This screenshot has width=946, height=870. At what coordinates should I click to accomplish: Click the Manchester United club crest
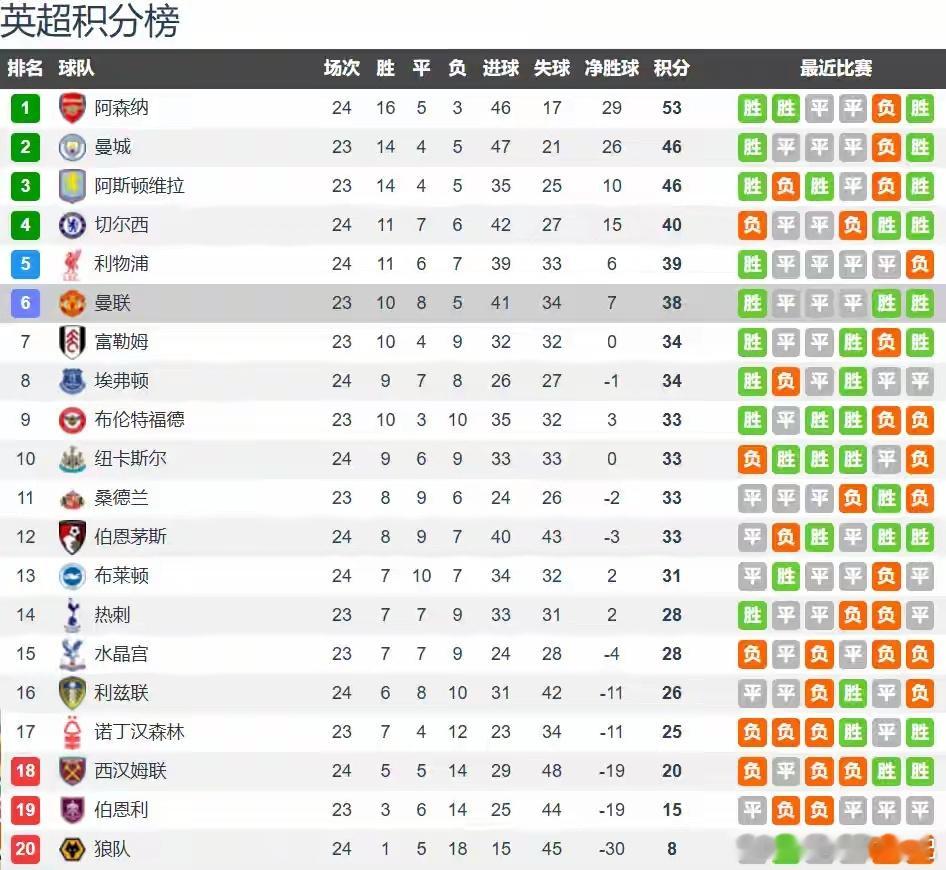click(72, 303)
